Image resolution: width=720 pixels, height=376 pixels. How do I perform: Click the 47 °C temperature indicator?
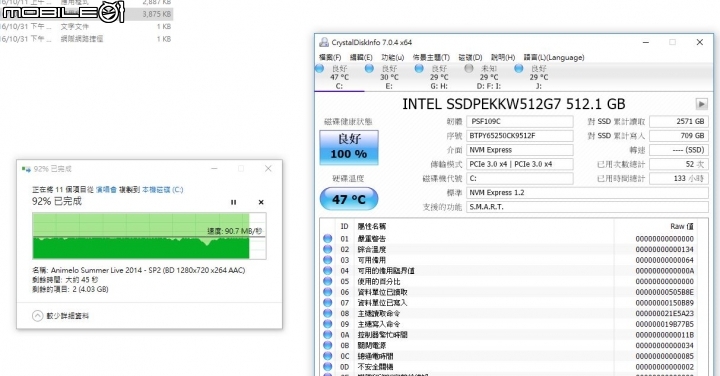point(349,199)
